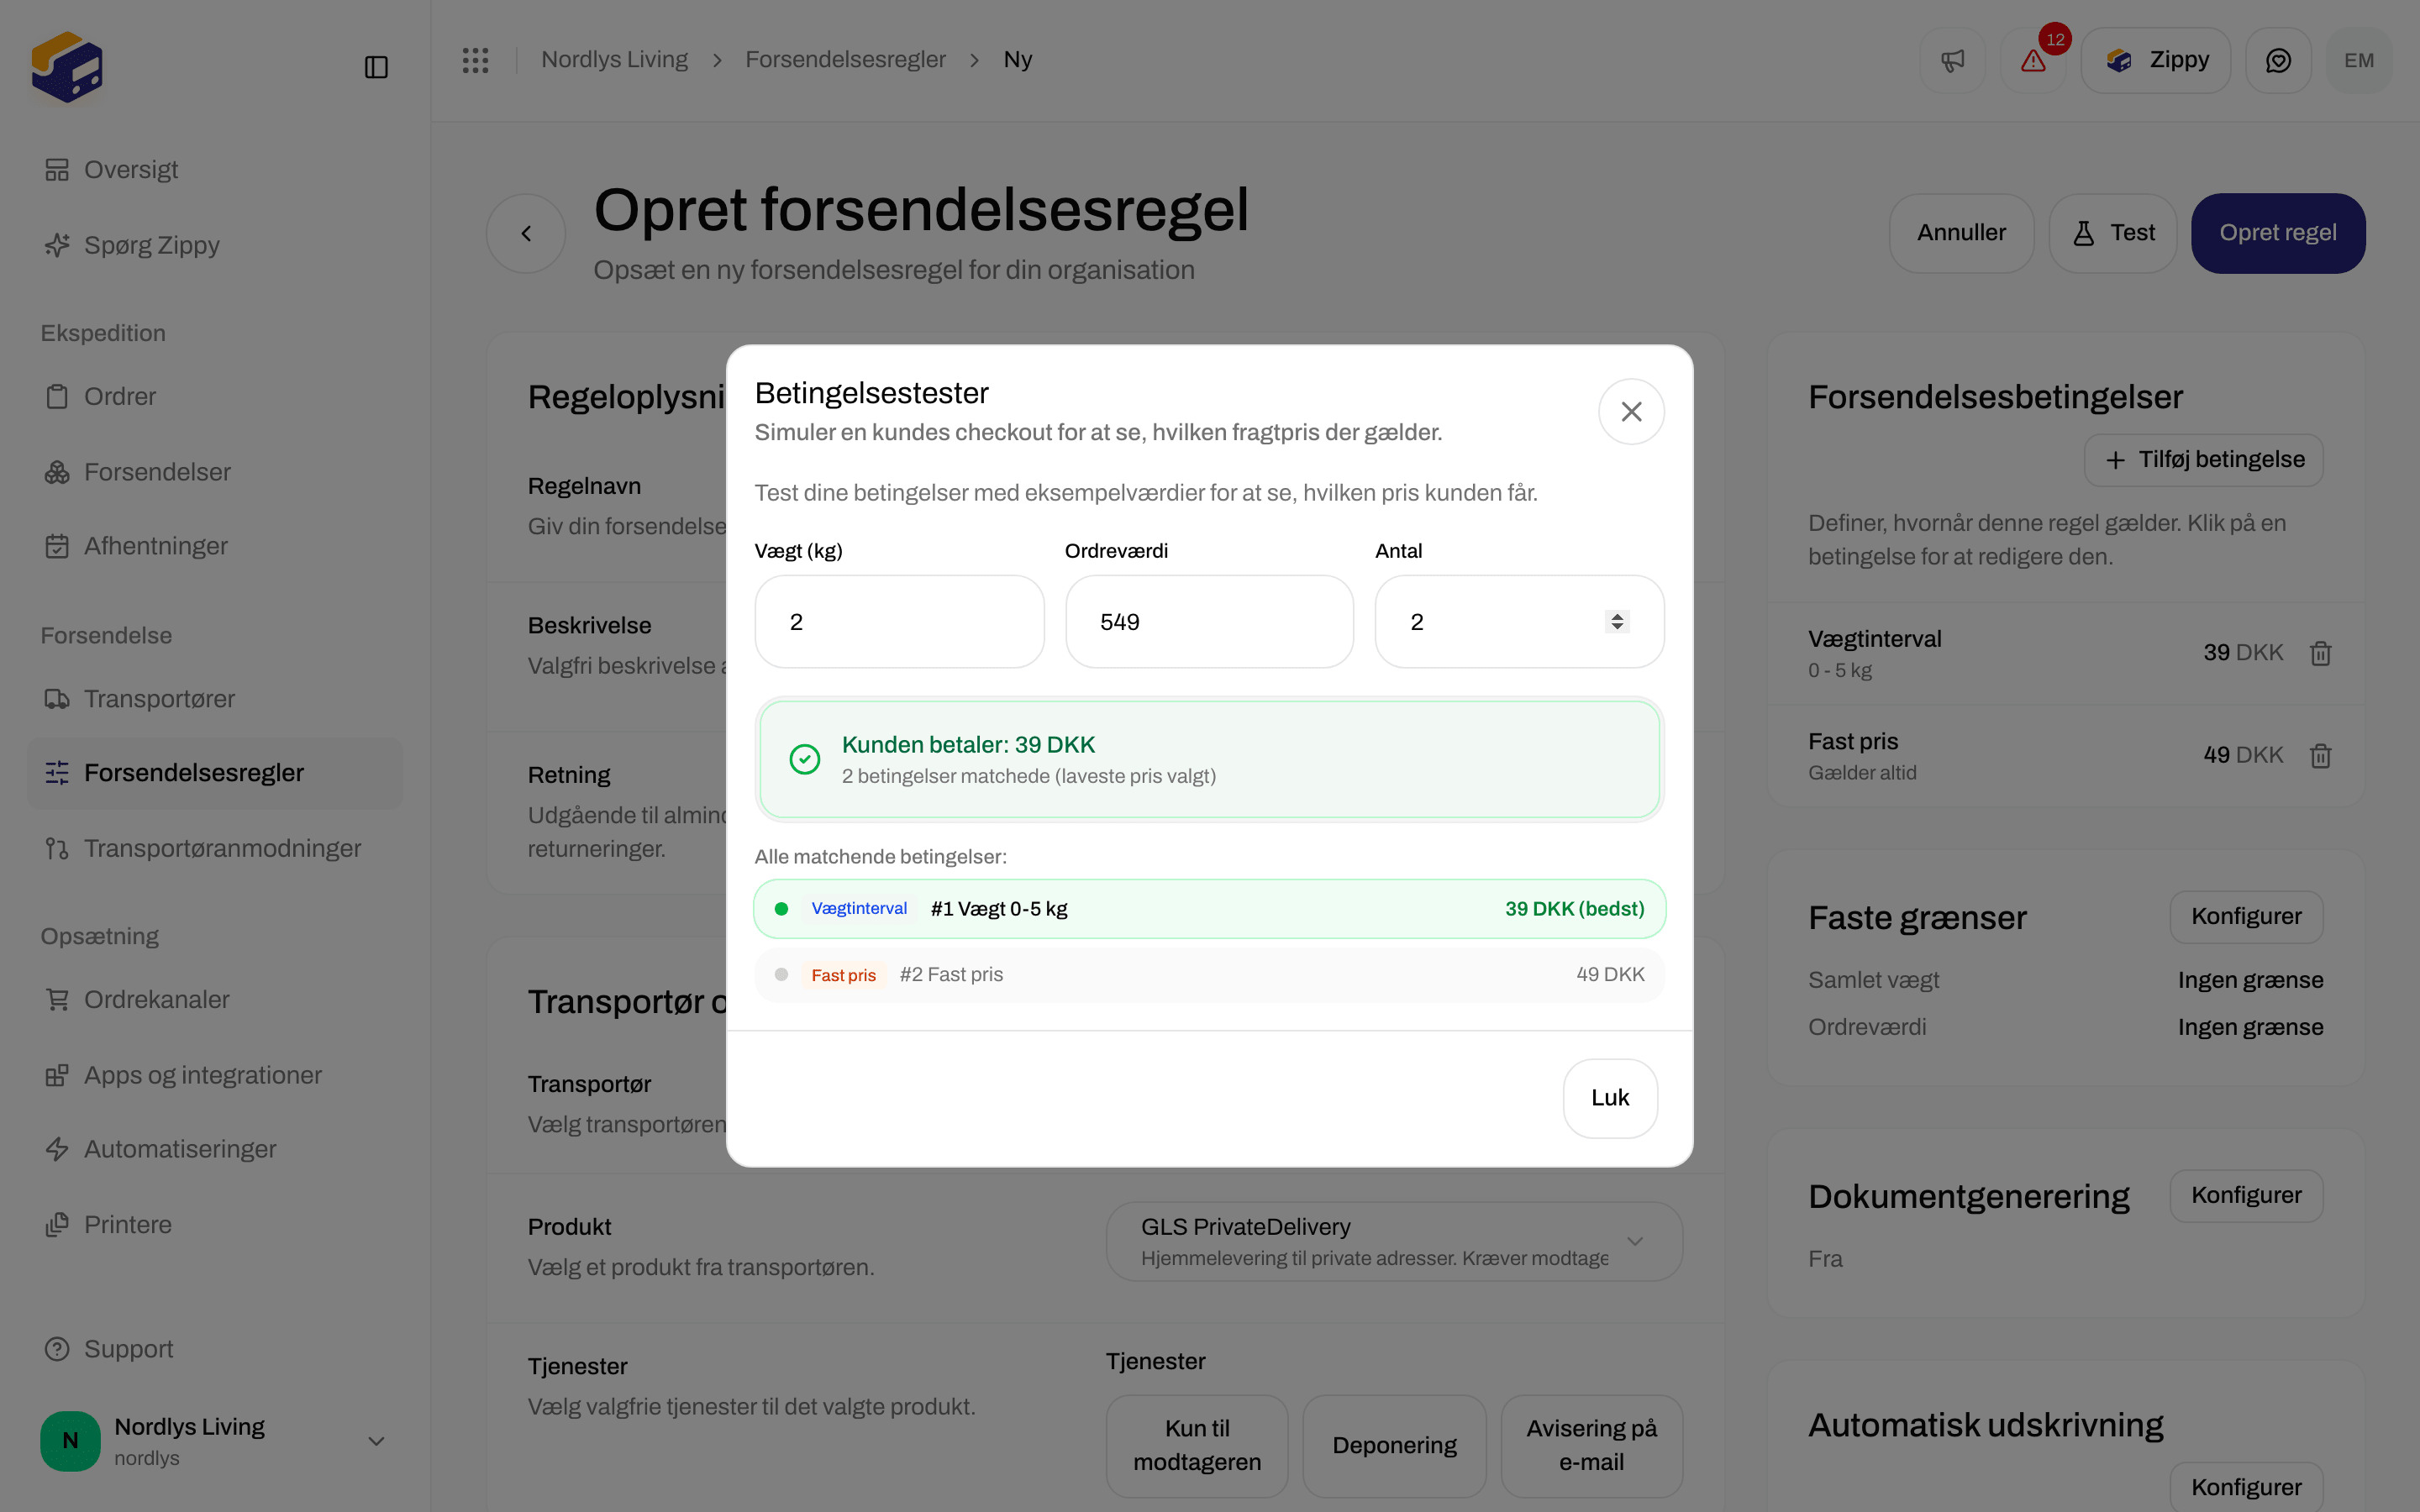2420x1512 pixels.
Task: Toggle Kun til modtageren service
Action: click(1197, 1446)
